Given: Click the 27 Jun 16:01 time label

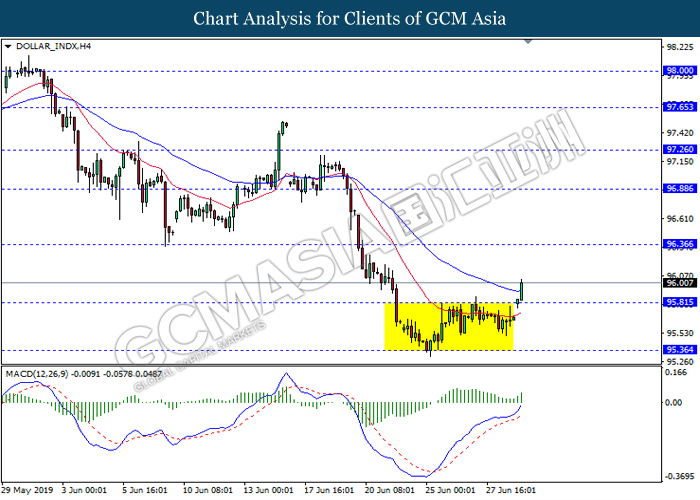Looking at the screenshot, I should pyautogui.click(x=511, y=490).
